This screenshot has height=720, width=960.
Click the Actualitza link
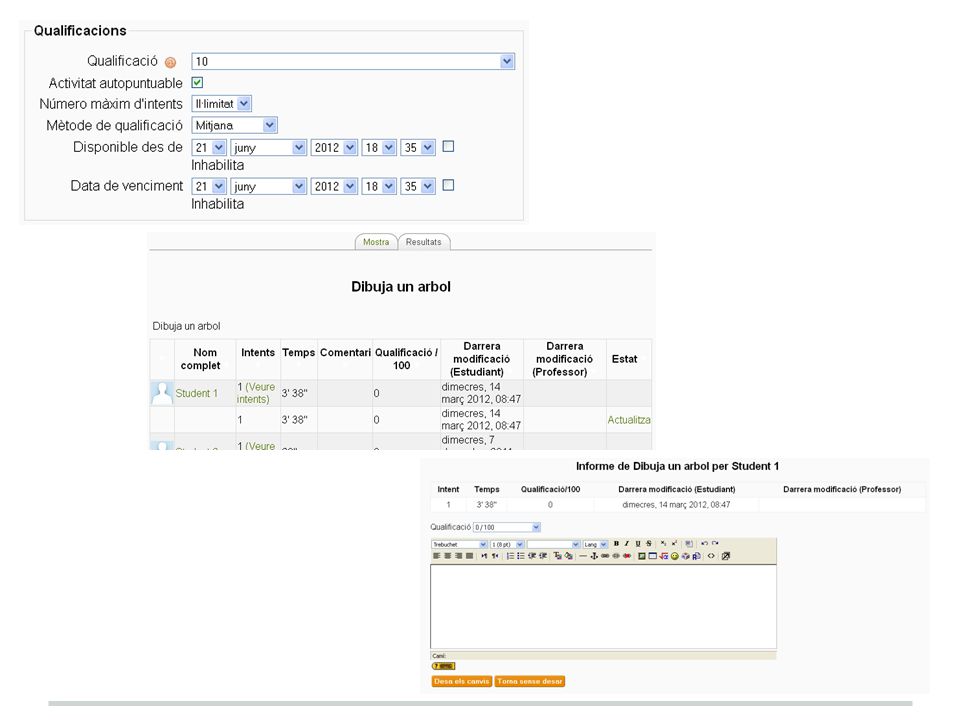(629, 420)
